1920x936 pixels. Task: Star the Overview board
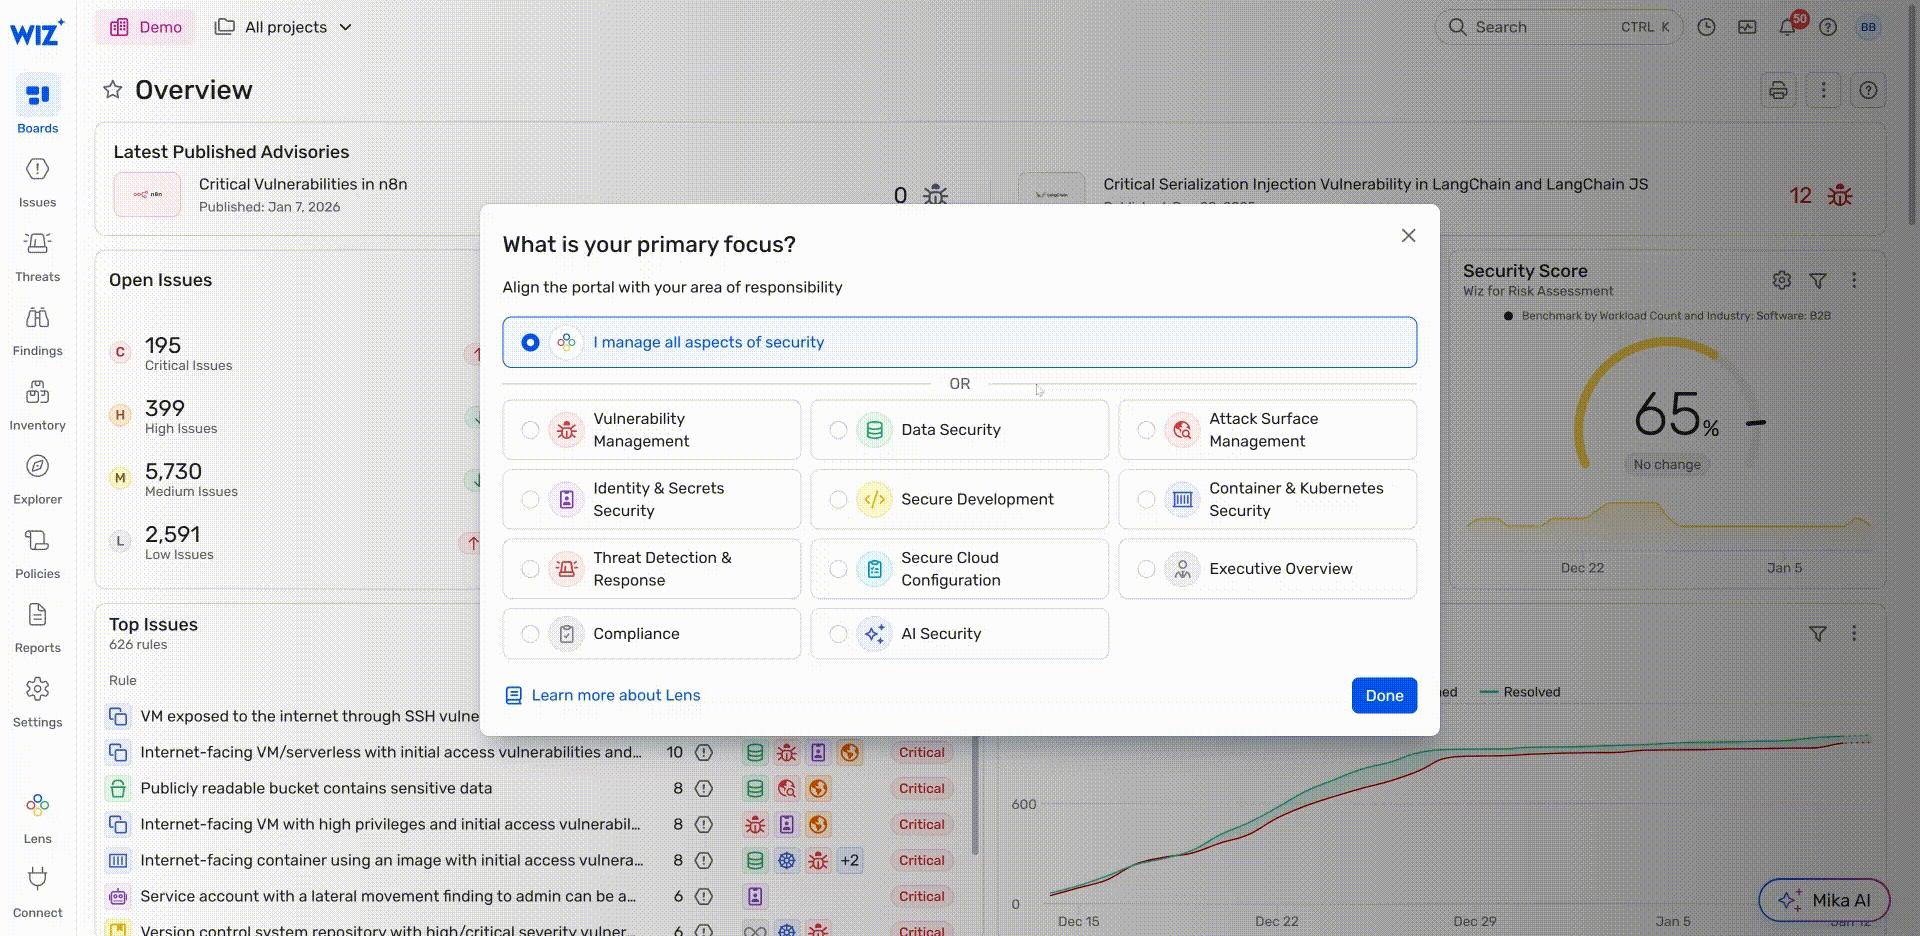[113, 90]
